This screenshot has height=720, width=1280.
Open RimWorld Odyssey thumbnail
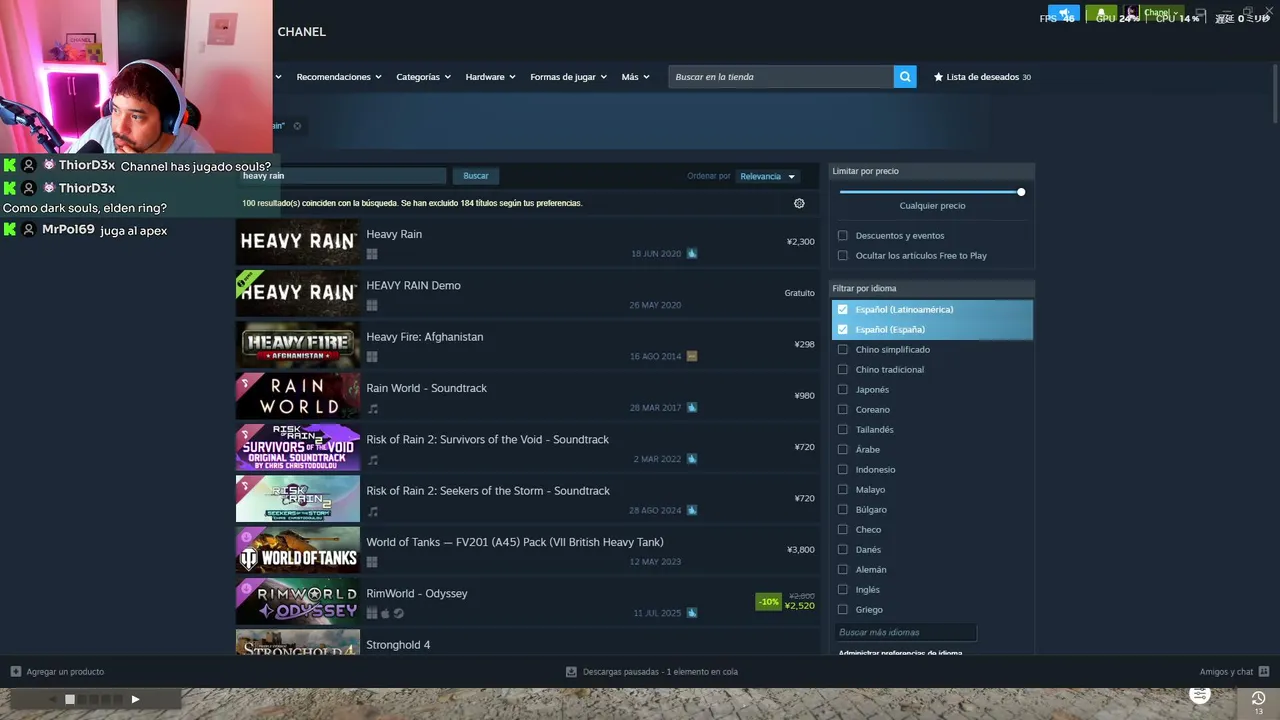point(298,601)
